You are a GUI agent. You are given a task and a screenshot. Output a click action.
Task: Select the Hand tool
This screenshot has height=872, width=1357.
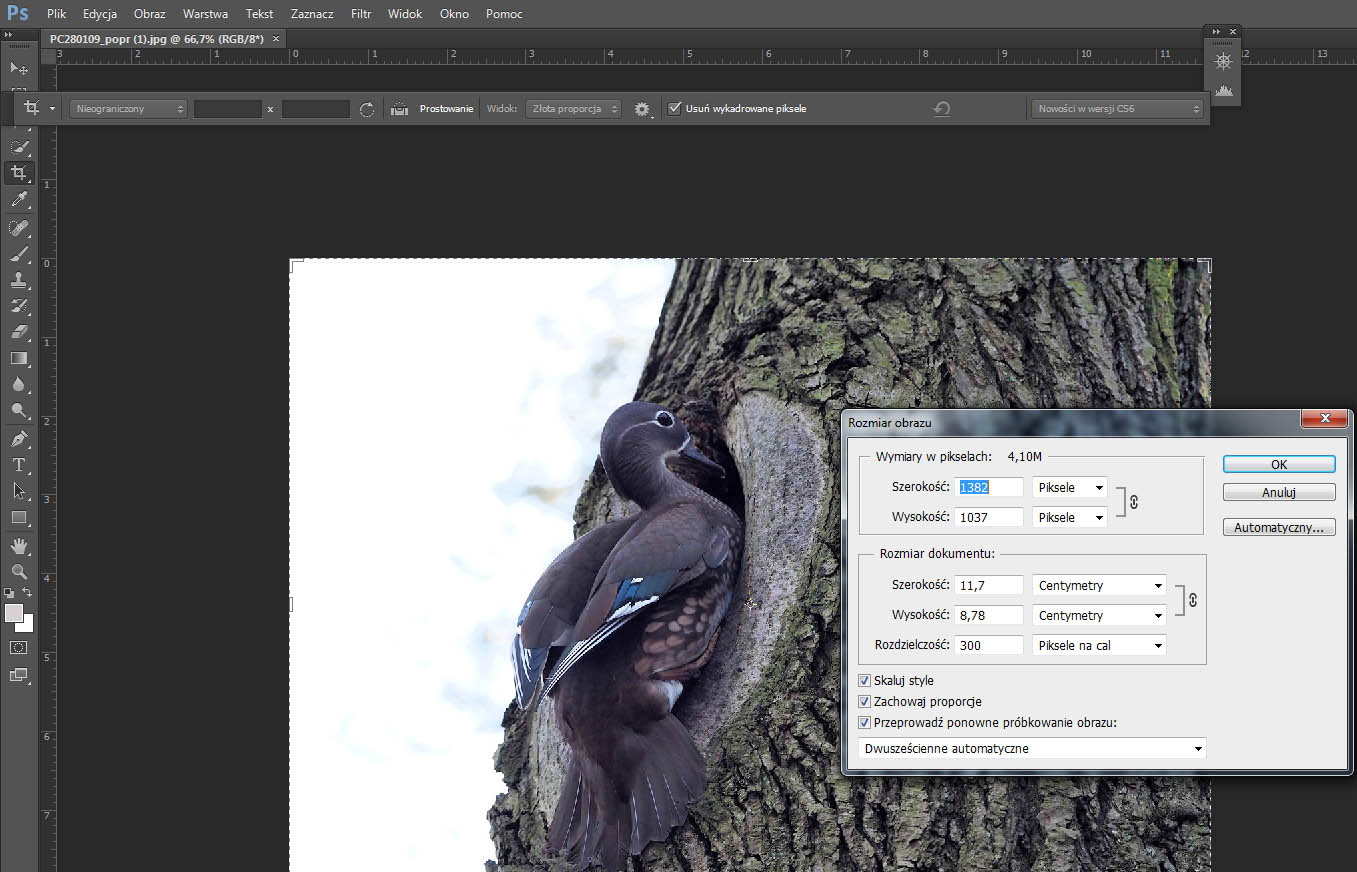pos(18,545)
